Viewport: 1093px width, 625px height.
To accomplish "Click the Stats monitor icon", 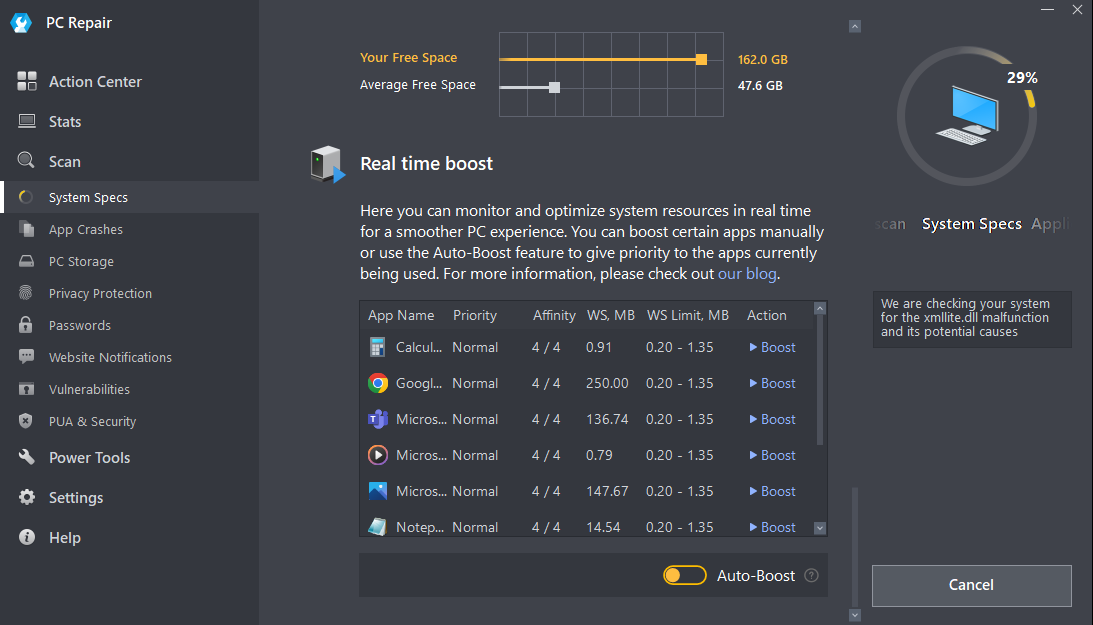I will click(26, 121).
